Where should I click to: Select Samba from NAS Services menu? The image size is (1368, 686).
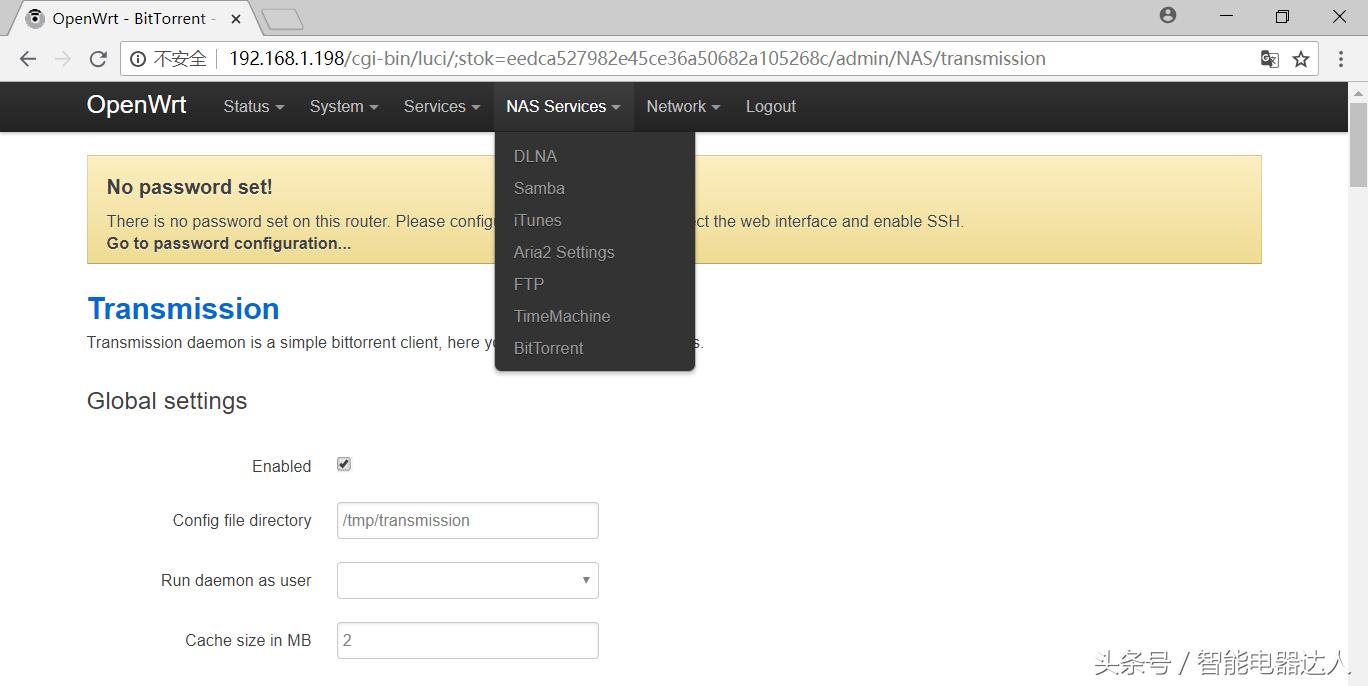(539, 188)
